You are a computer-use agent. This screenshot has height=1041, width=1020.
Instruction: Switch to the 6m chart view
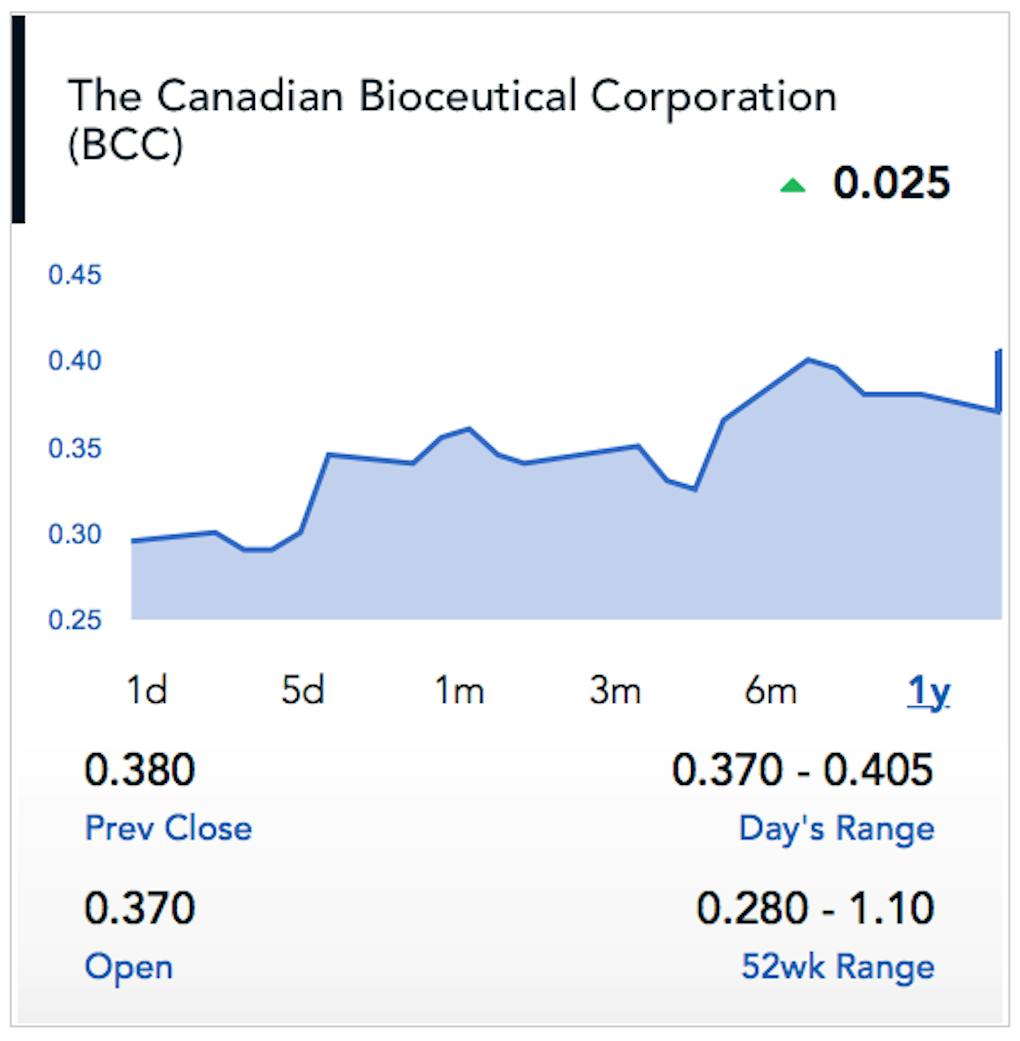point(770,691)
